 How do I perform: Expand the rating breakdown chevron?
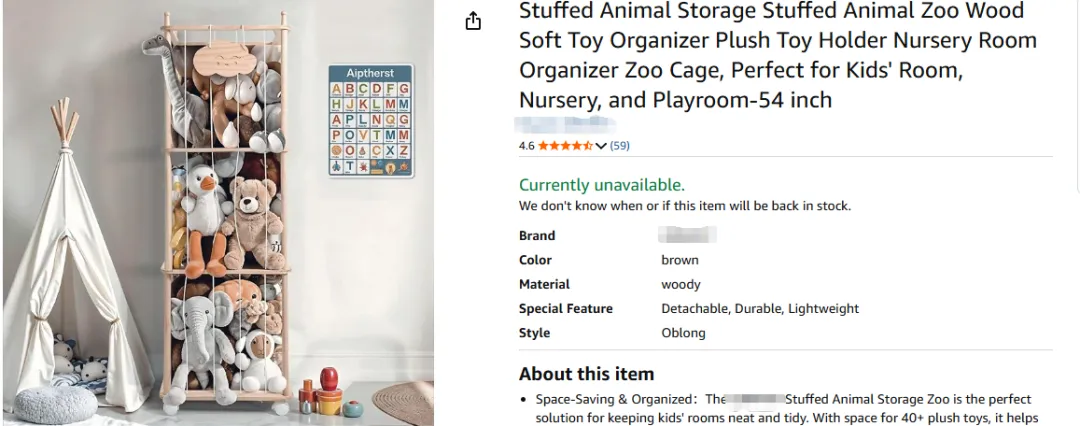[601, 146]
